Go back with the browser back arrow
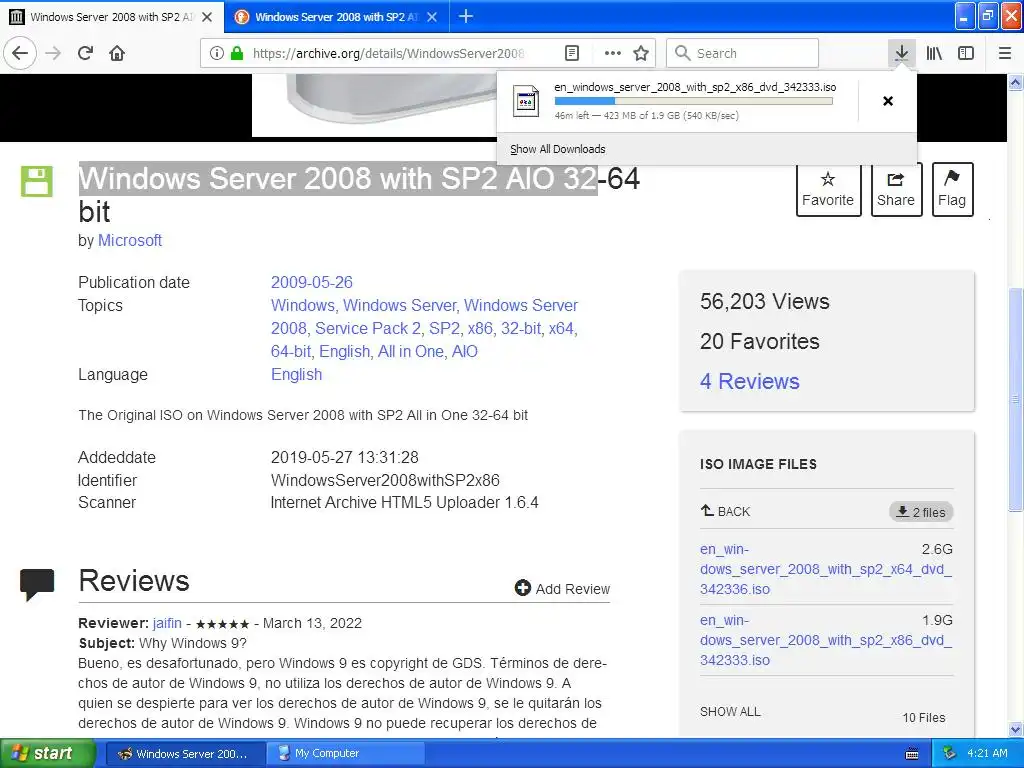1024x768 pixels. [20, 53]
